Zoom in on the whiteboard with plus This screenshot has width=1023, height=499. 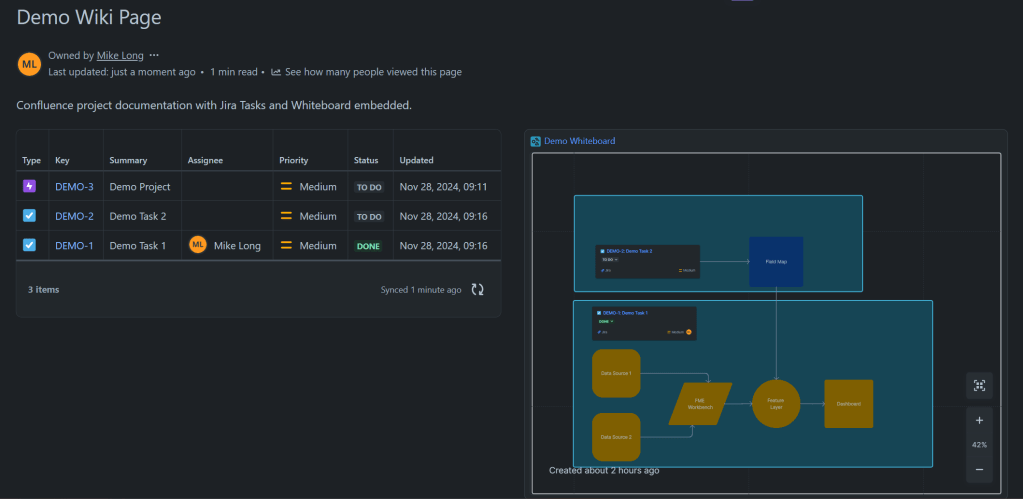click(978, 421)
